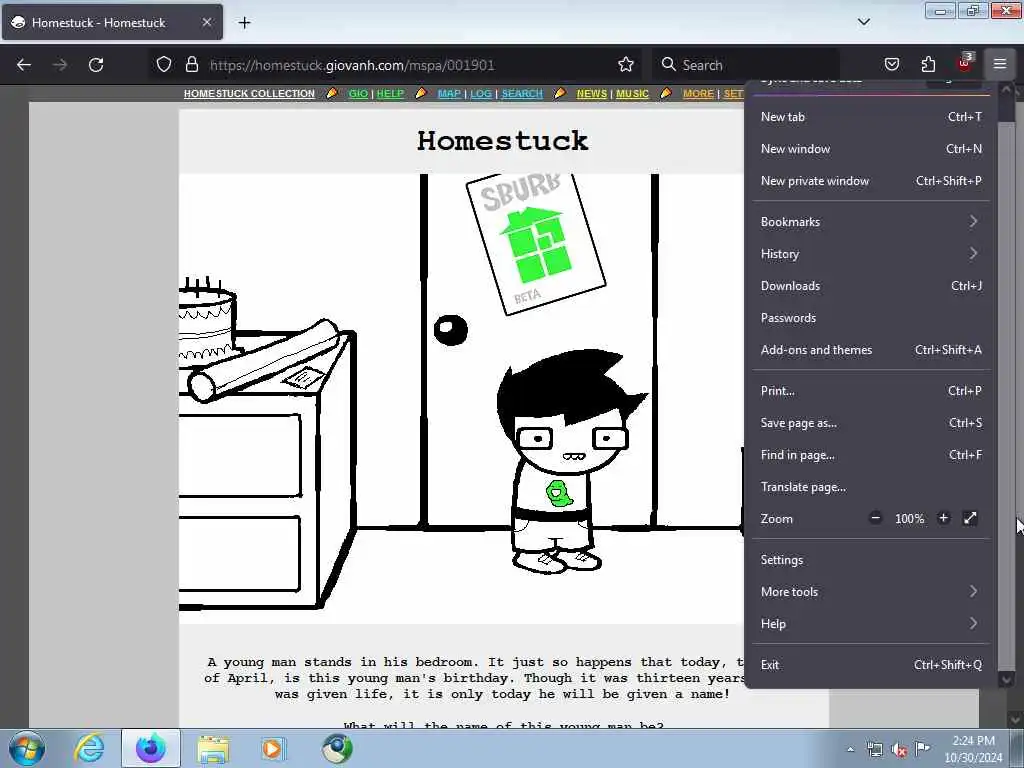This screenshot has height=768, width=1024.
Task: Click the menu panel scrollbar up arrow
Action: 1006,89
